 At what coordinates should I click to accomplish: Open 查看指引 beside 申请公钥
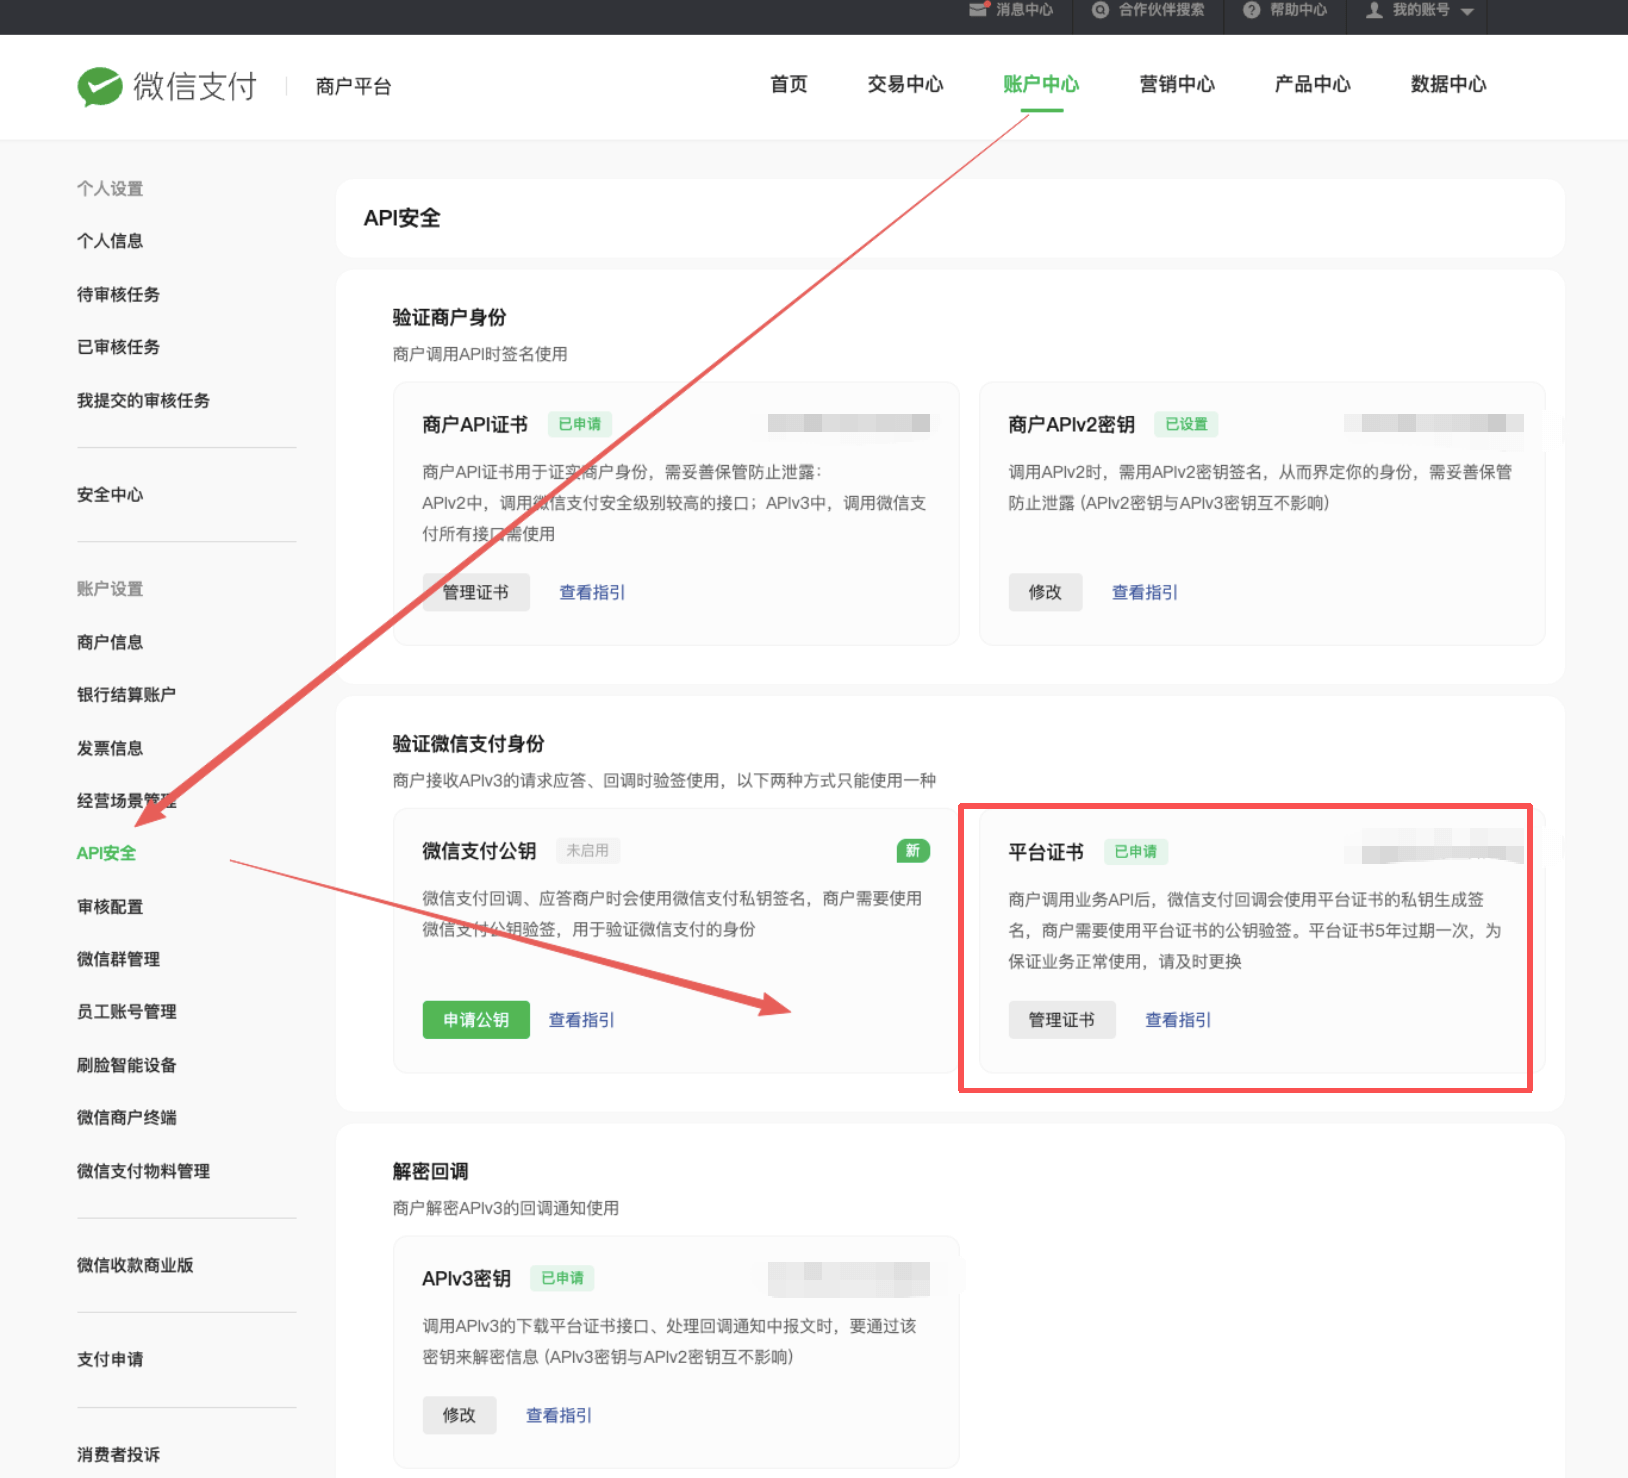click(580, 1020)
